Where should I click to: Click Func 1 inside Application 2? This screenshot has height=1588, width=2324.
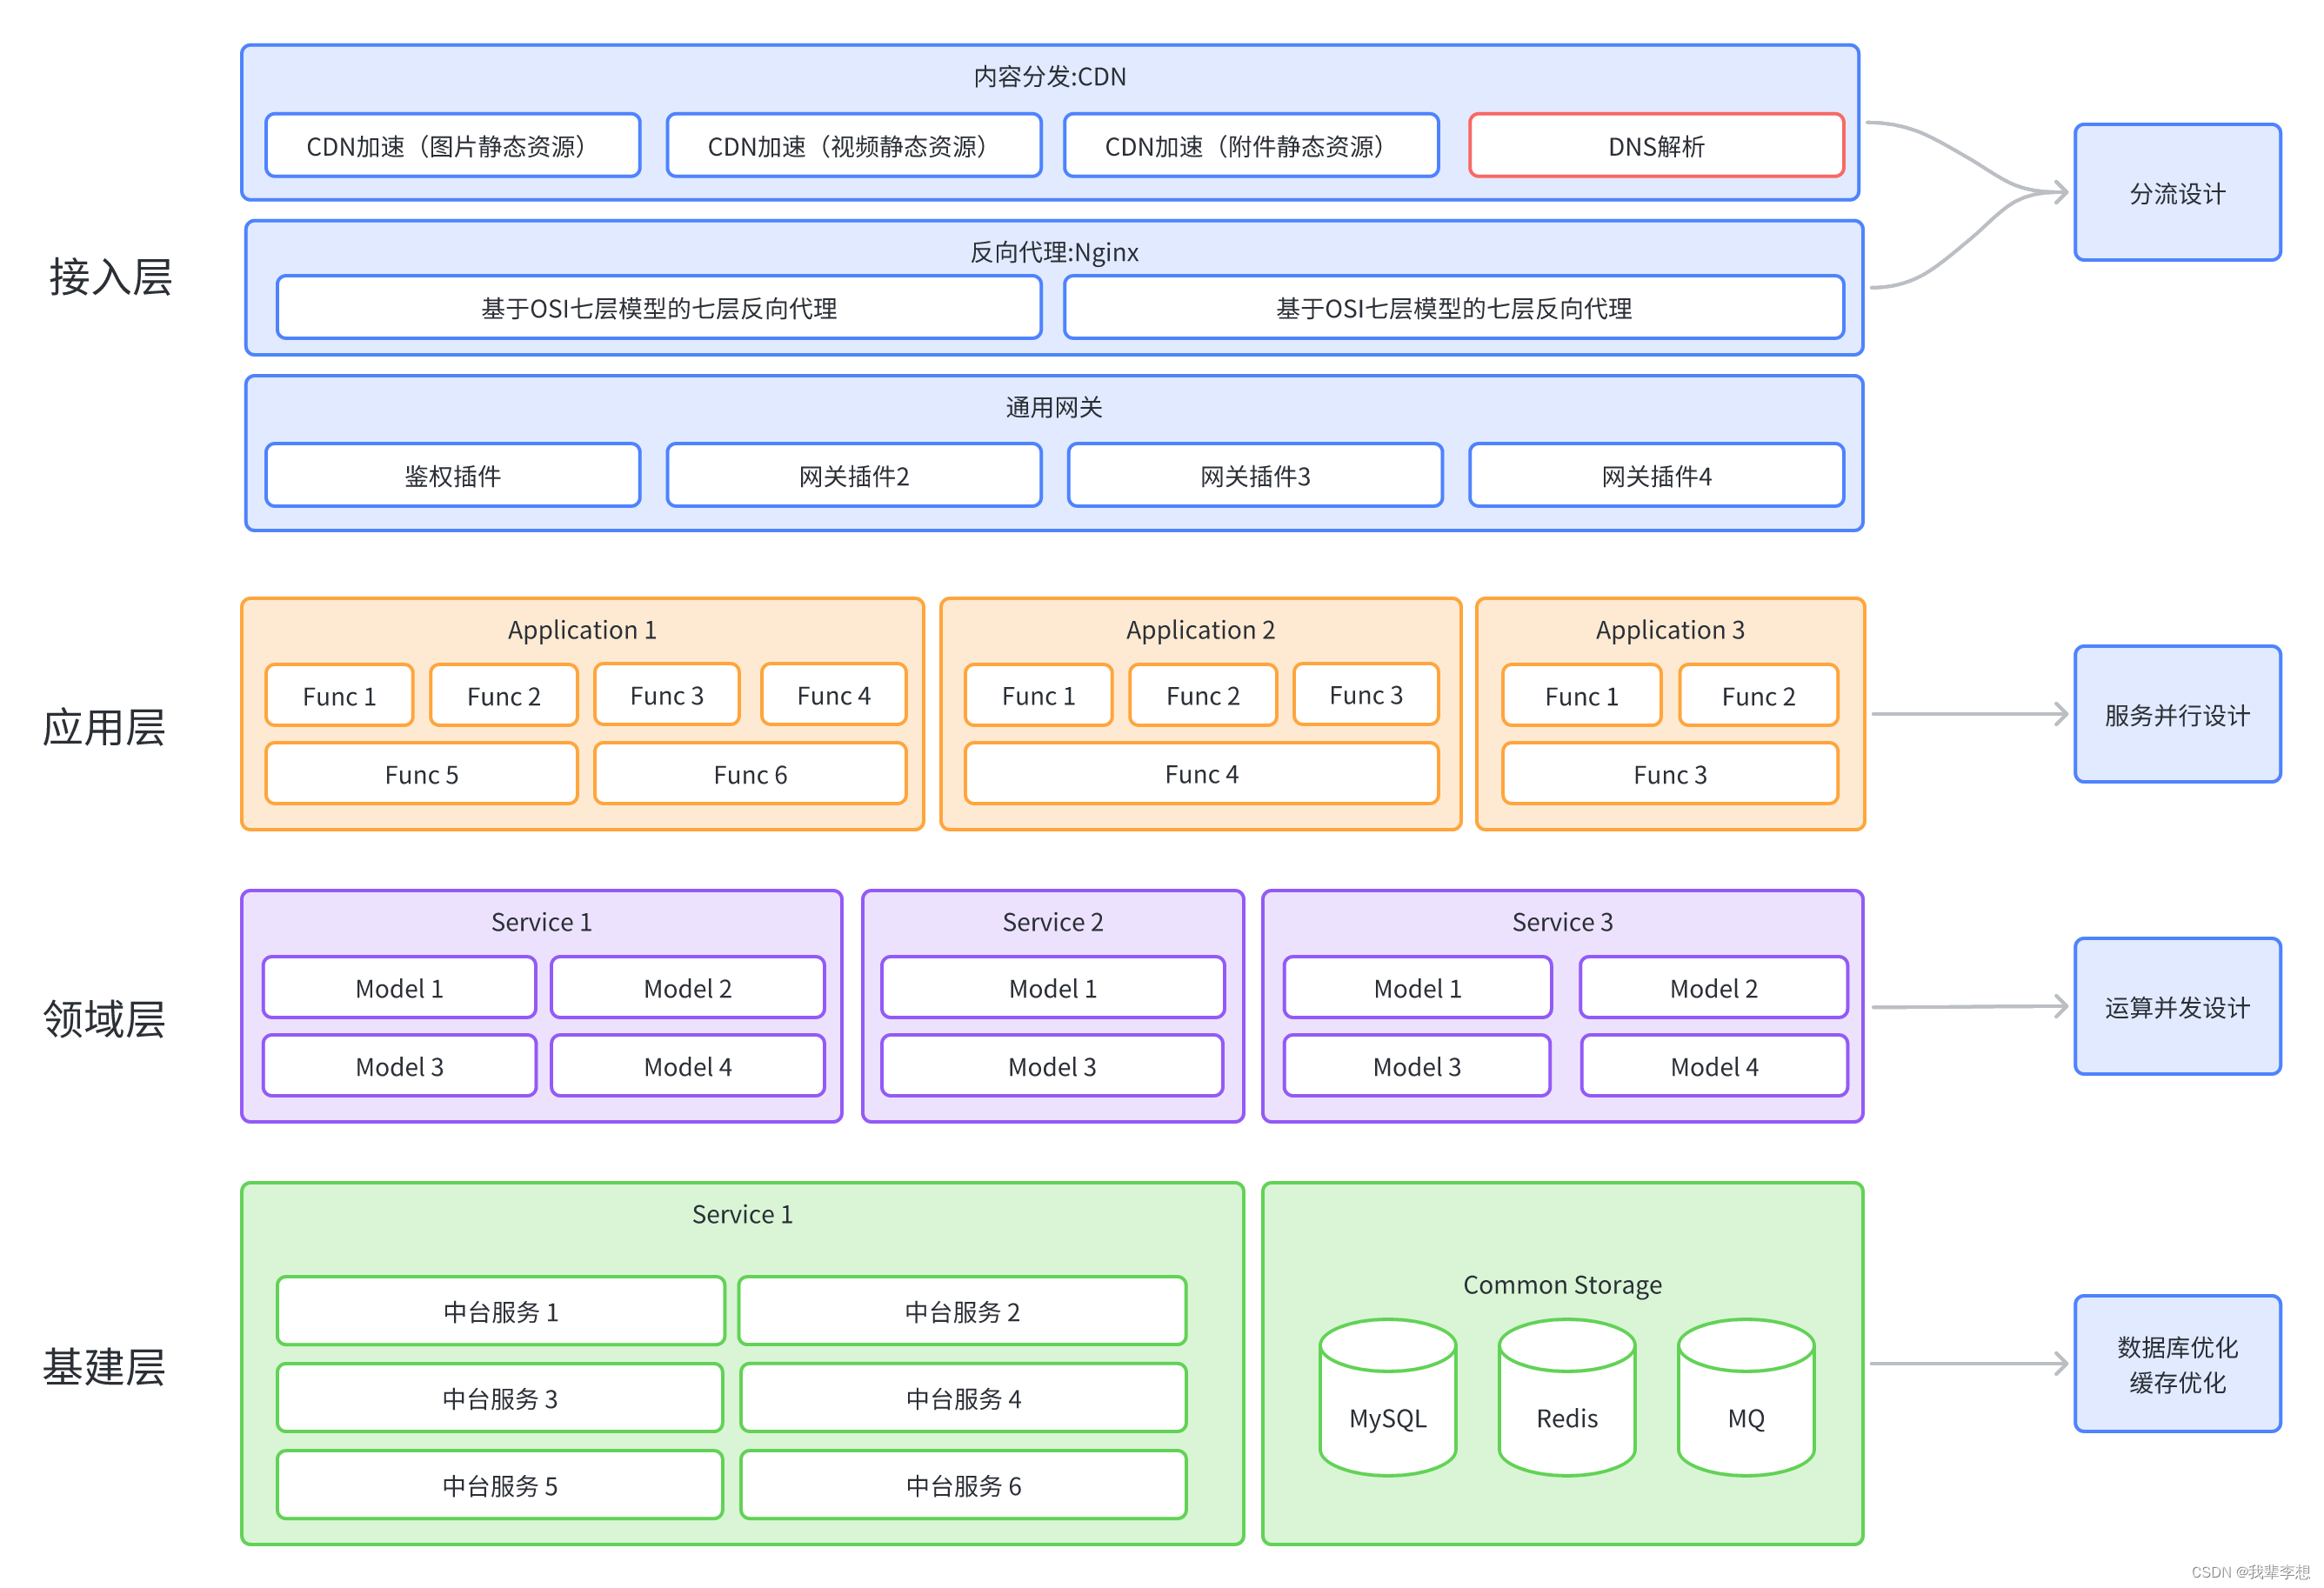pos(1038,695)
